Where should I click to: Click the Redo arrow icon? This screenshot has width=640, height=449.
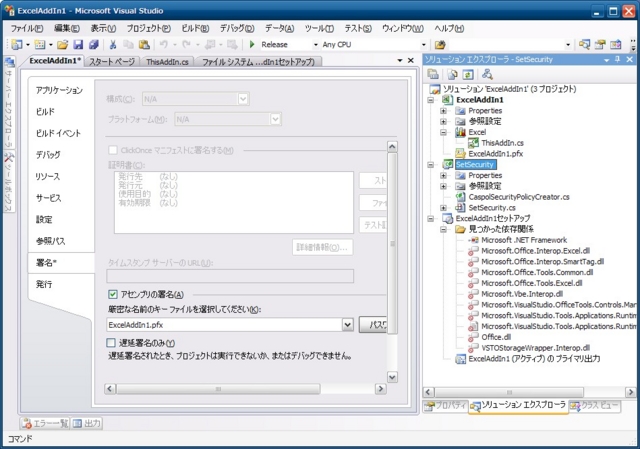[187, 44]
